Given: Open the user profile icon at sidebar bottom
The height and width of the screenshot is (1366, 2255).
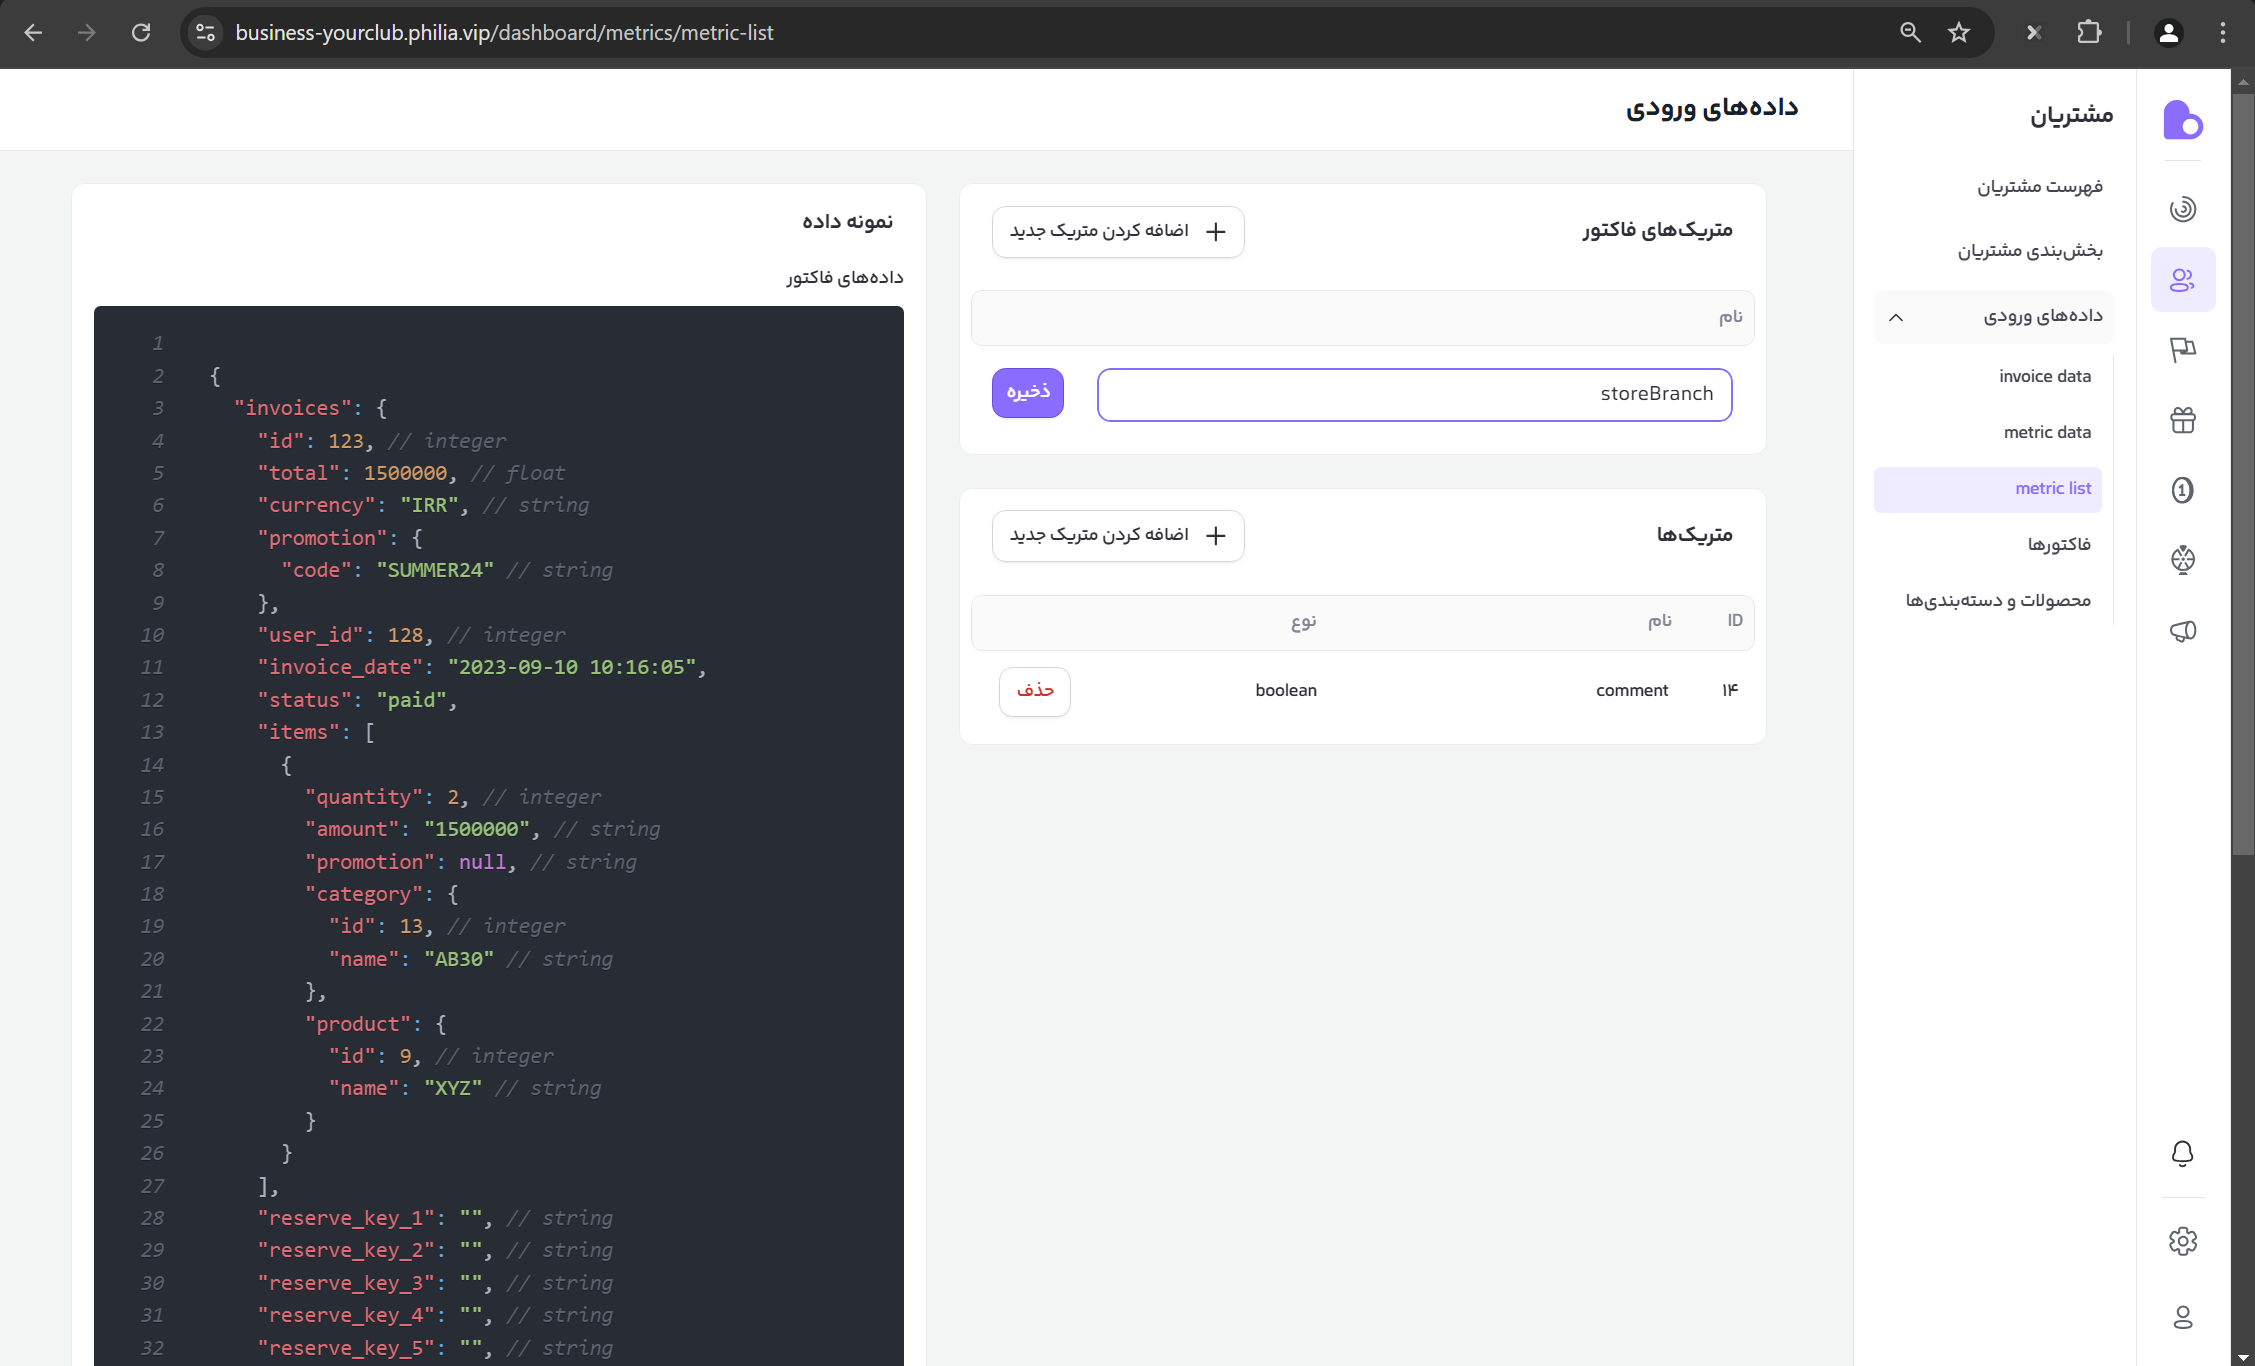Looking at the screenshot, I should coord(2182,1317).
